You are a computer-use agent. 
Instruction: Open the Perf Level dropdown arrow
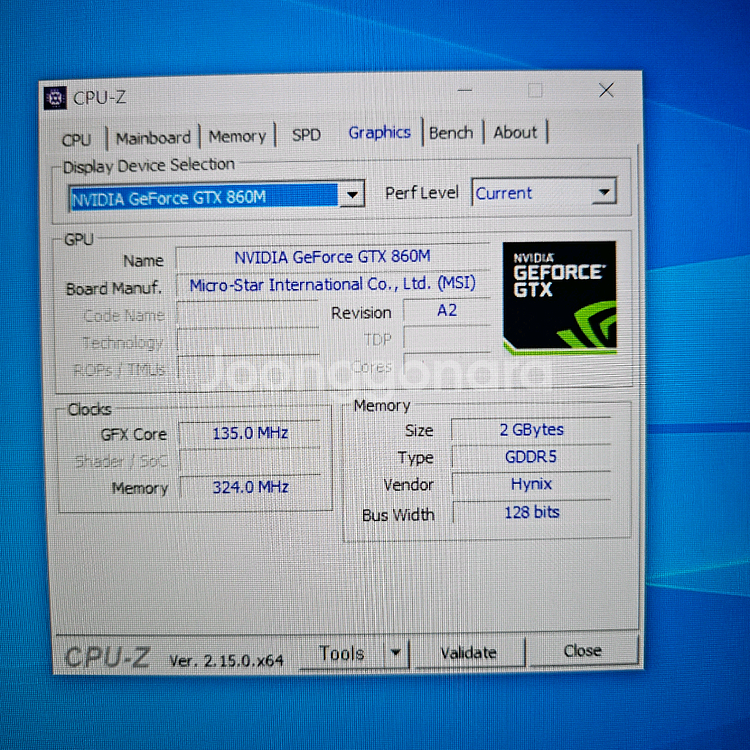click(604, 192)
